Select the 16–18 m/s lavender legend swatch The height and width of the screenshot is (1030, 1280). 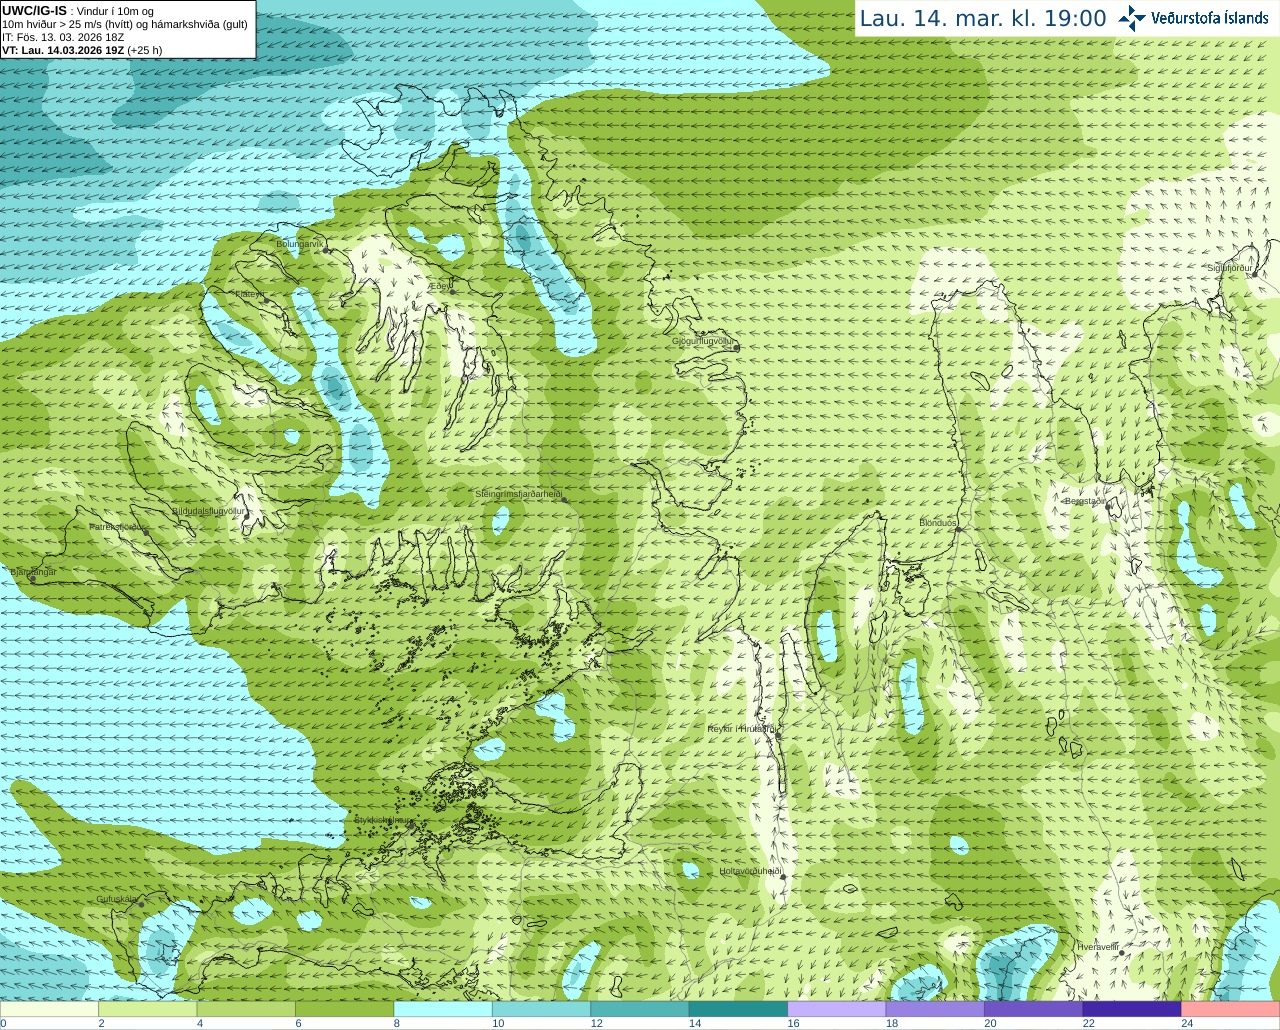837,1009
